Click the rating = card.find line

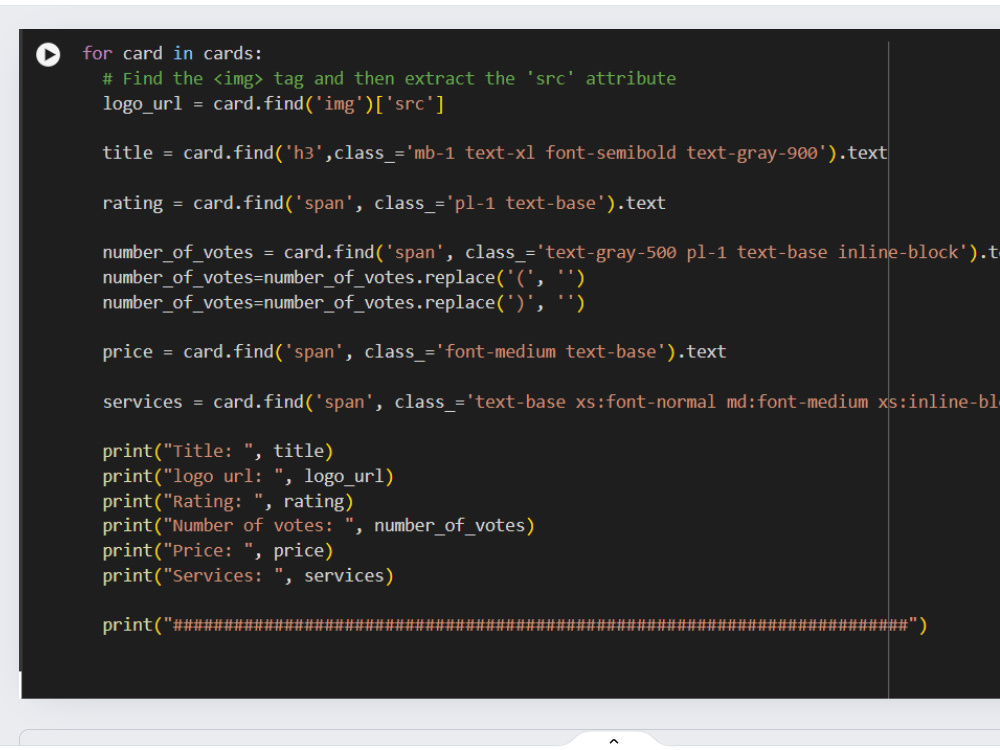click(x=384, y=203)
